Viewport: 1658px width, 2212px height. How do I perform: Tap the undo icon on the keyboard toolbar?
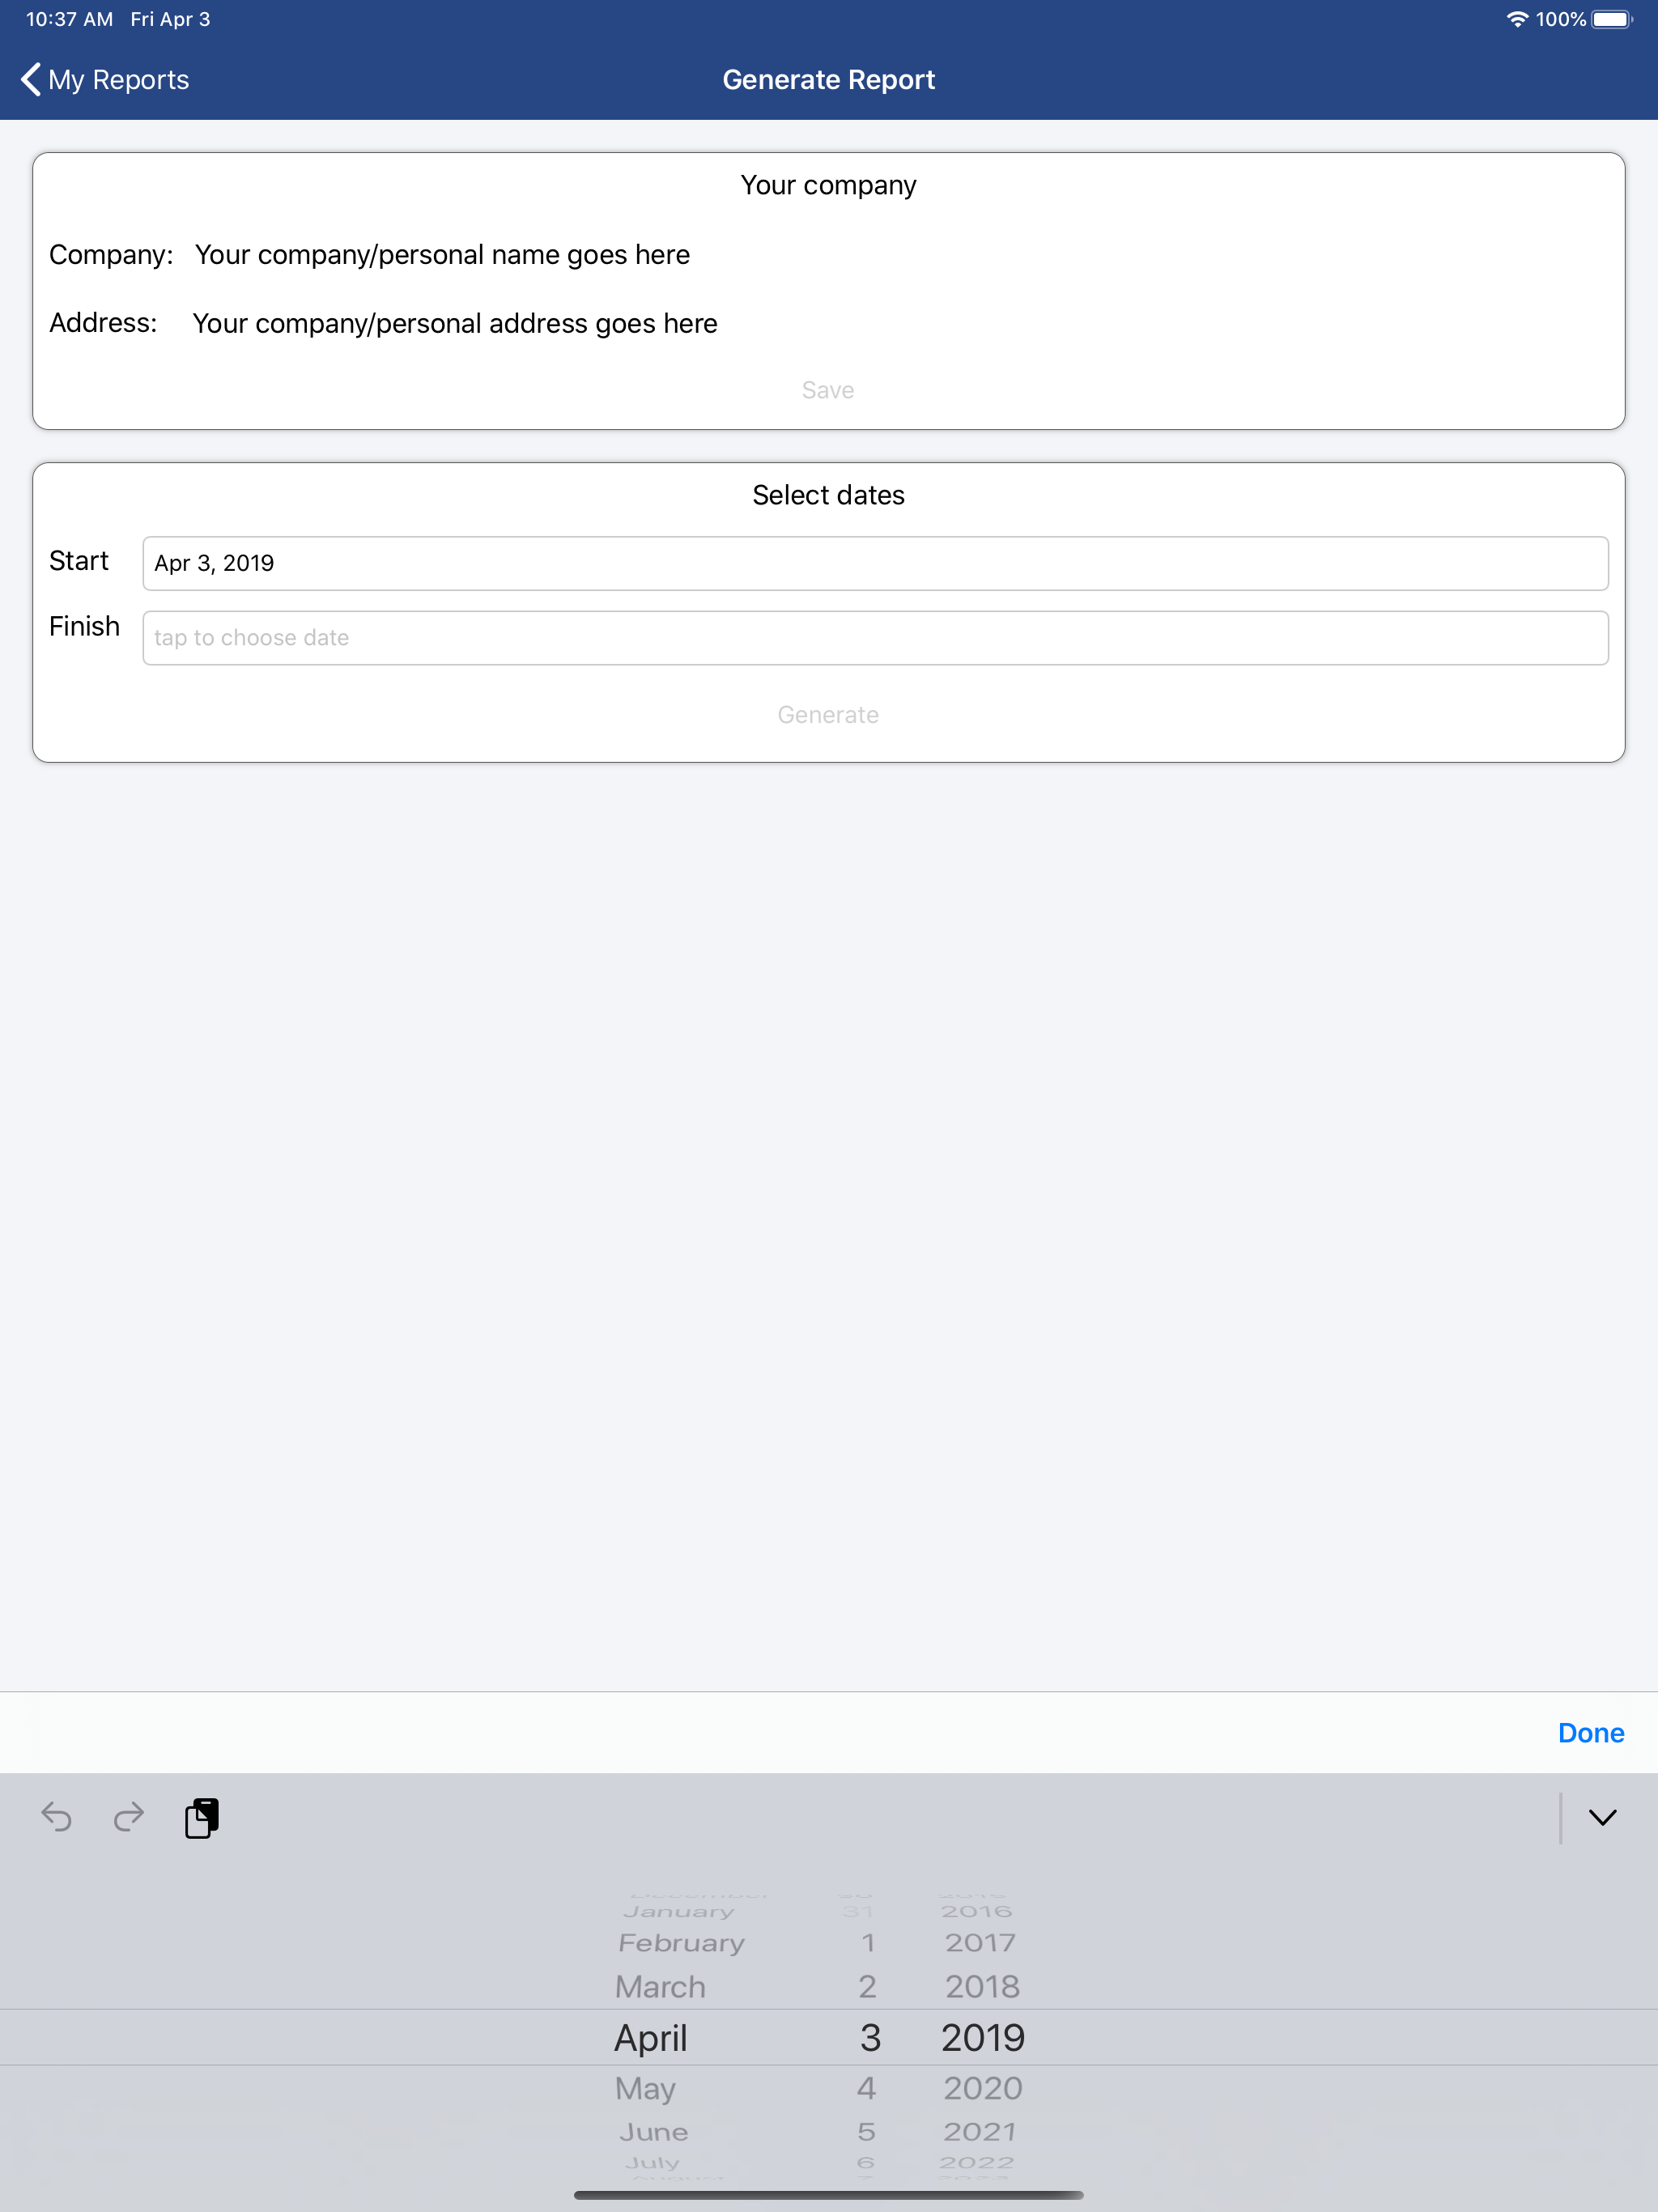pos(57,1817)
